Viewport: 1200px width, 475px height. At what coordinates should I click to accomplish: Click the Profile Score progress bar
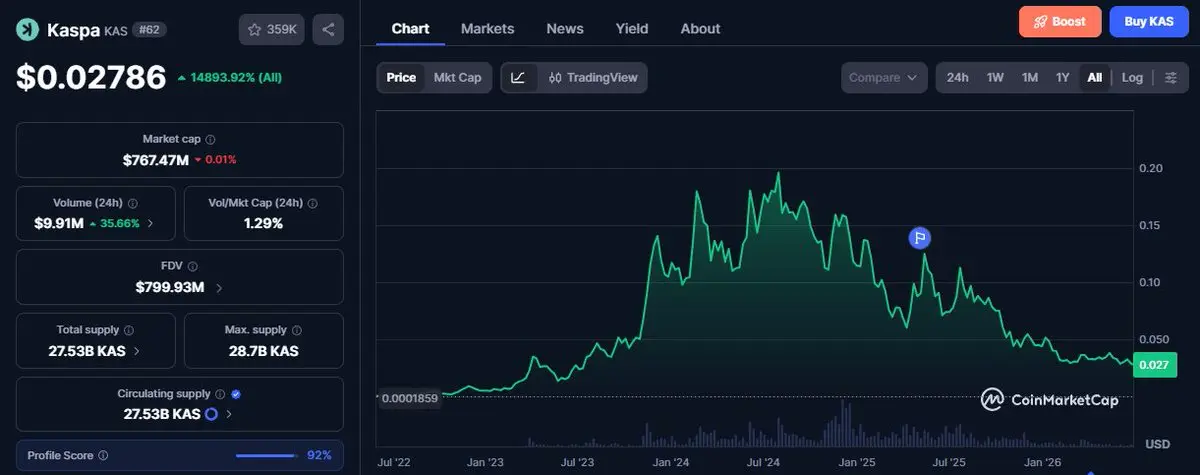coord(267,455)
